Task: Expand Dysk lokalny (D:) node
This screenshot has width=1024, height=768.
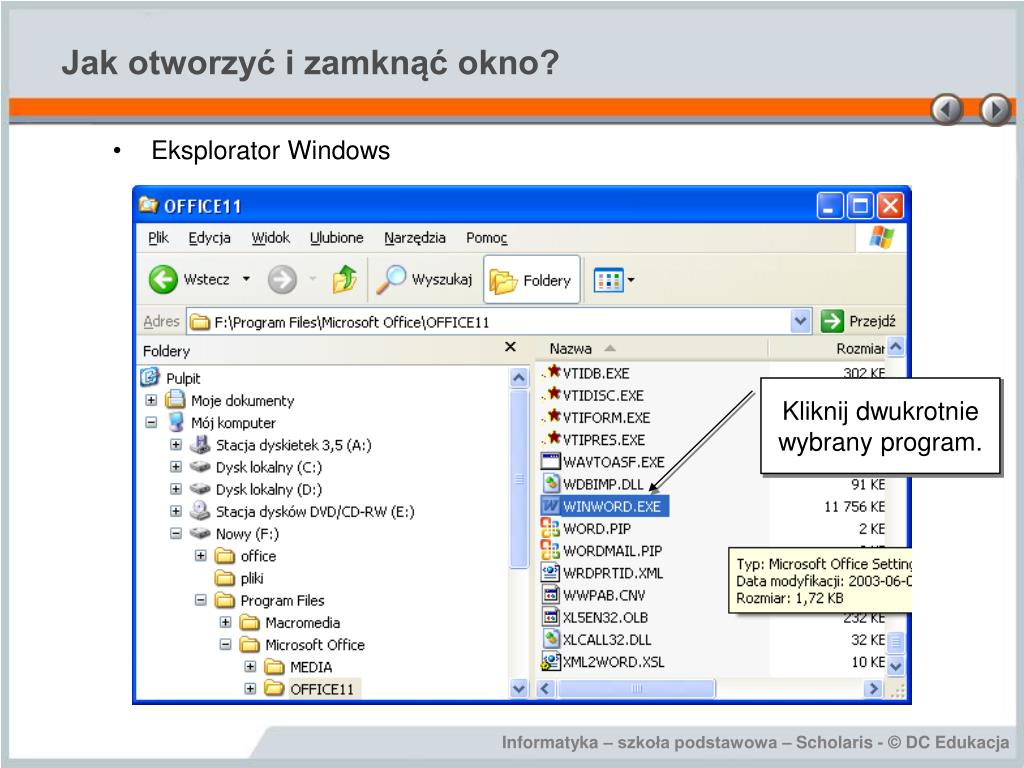Action: coord(176,489)
